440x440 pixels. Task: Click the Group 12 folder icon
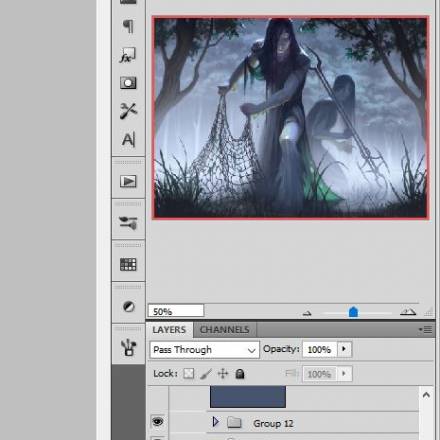pyautogui.click(x=234, y=422)
